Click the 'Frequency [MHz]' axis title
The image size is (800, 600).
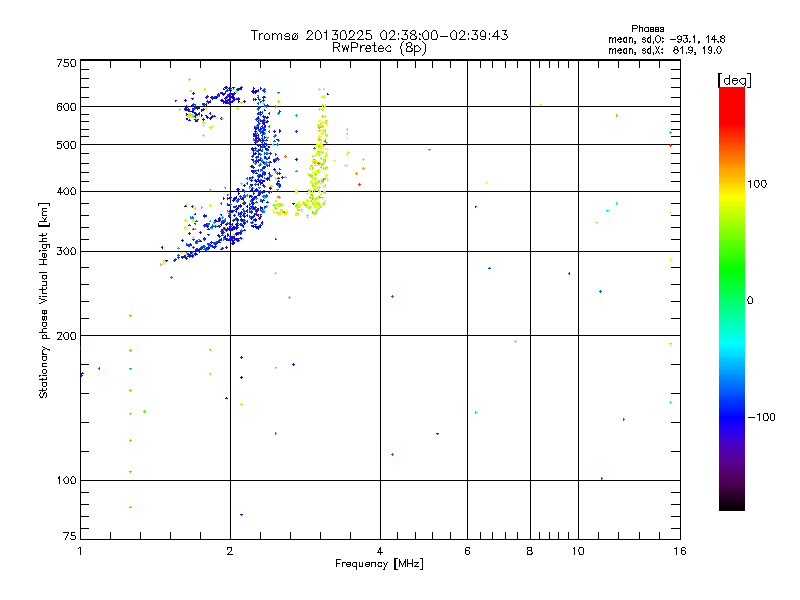pyautogui.click(x=379, y=564)
